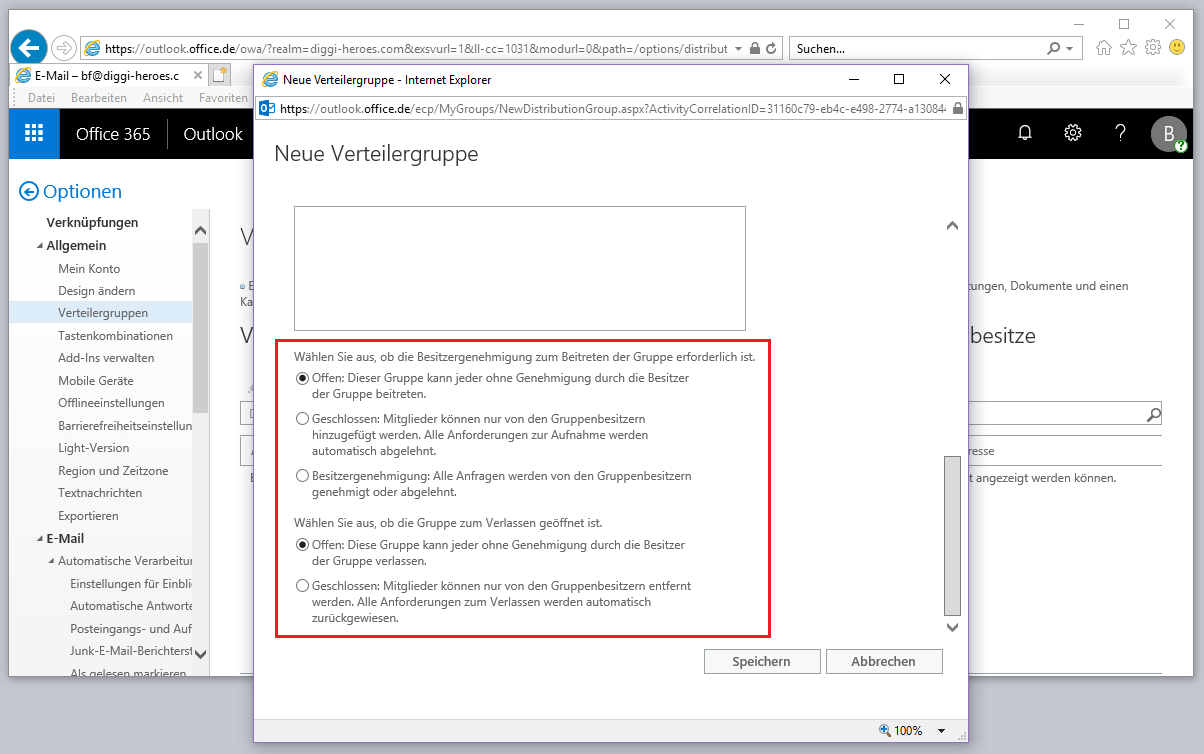
Task: Click the help question mark icon
Action: click(x=1121, y=134)
